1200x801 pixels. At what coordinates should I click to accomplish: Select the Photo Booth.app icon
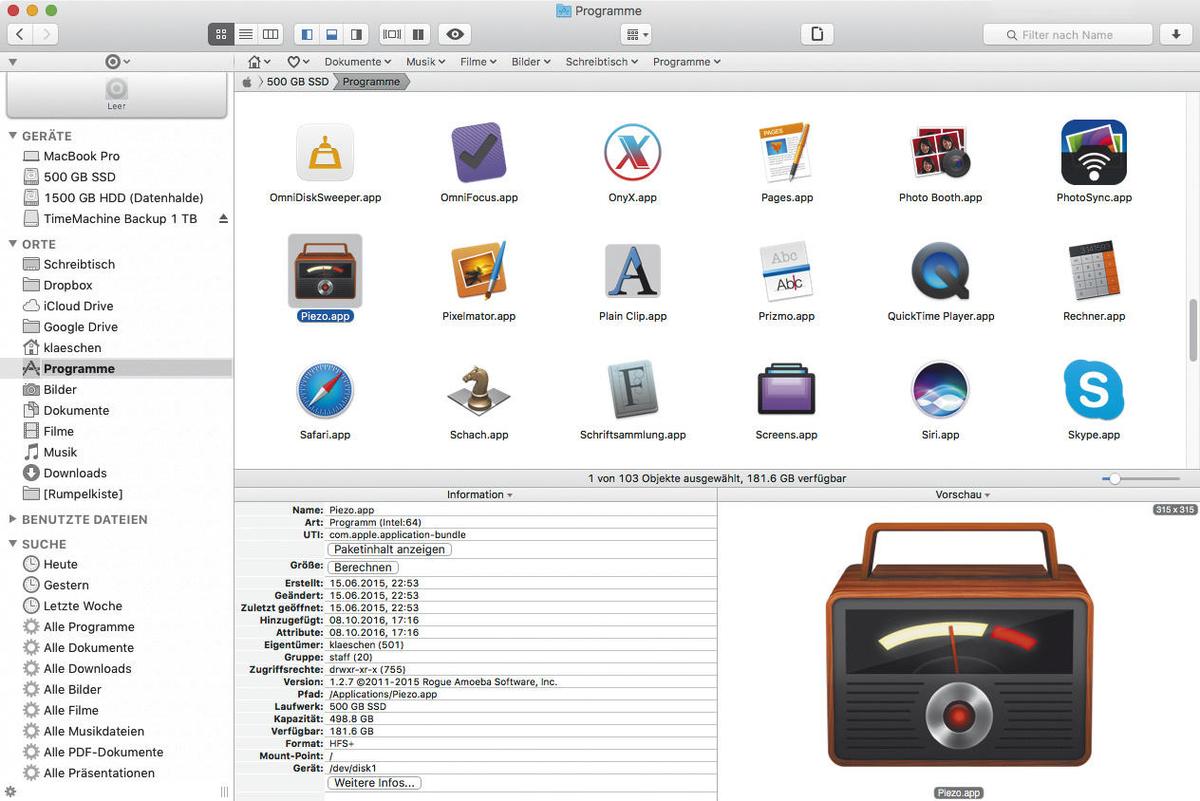[940, 153]
